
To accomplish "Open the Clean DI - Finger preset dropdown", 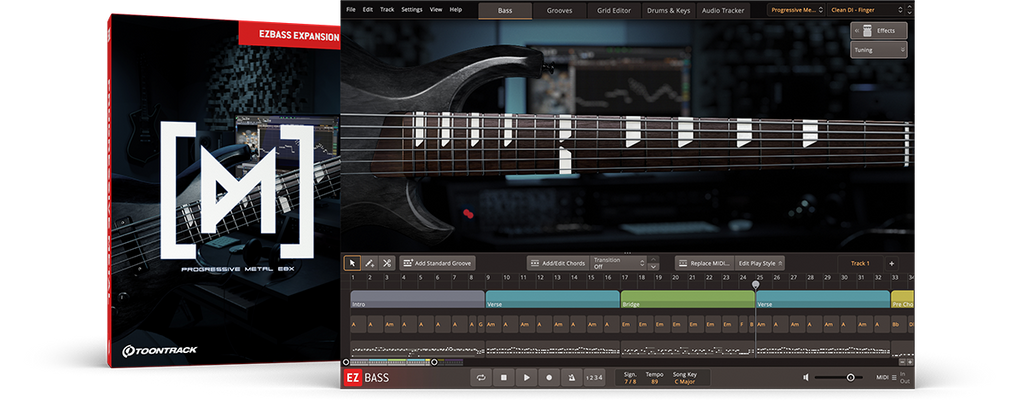I will click(x=867, y=10).
